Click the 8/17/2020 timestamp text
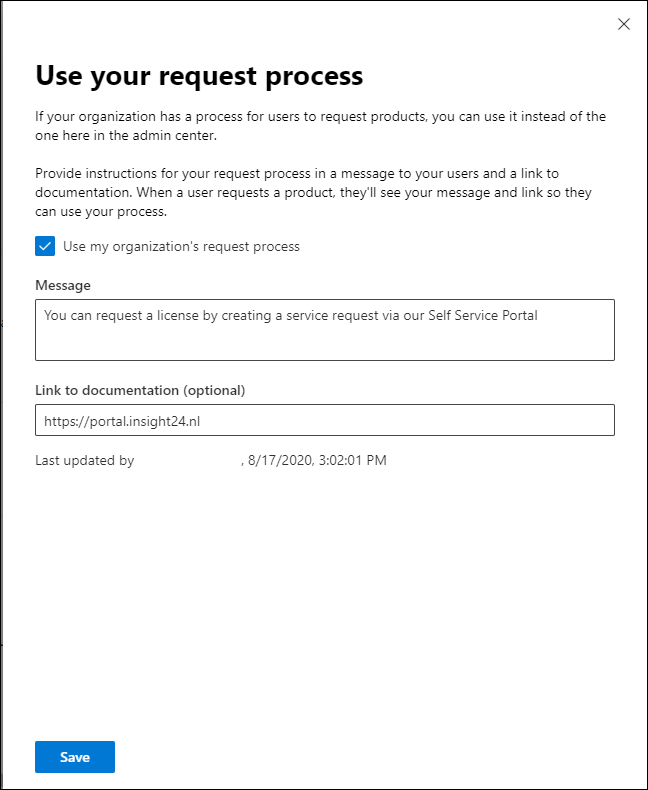648x790 pixels. 317,460
